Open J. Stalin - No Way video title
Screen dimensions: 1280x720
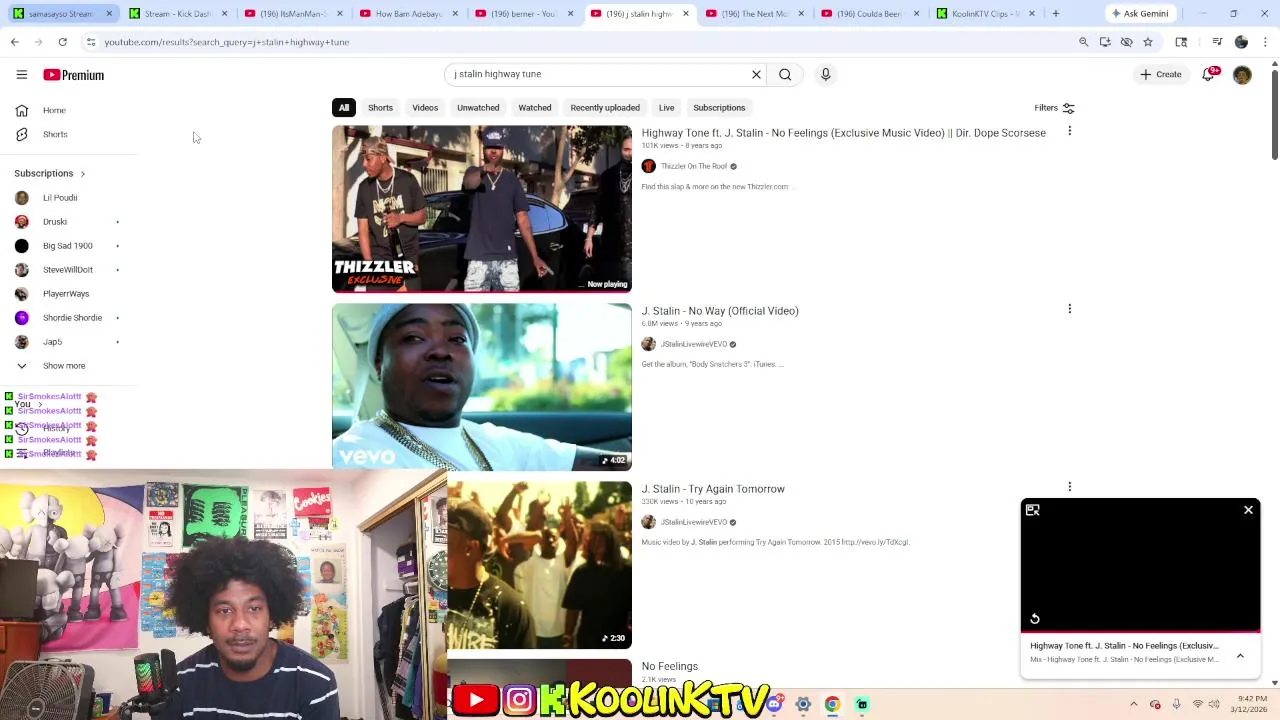(x=720, y=311)
